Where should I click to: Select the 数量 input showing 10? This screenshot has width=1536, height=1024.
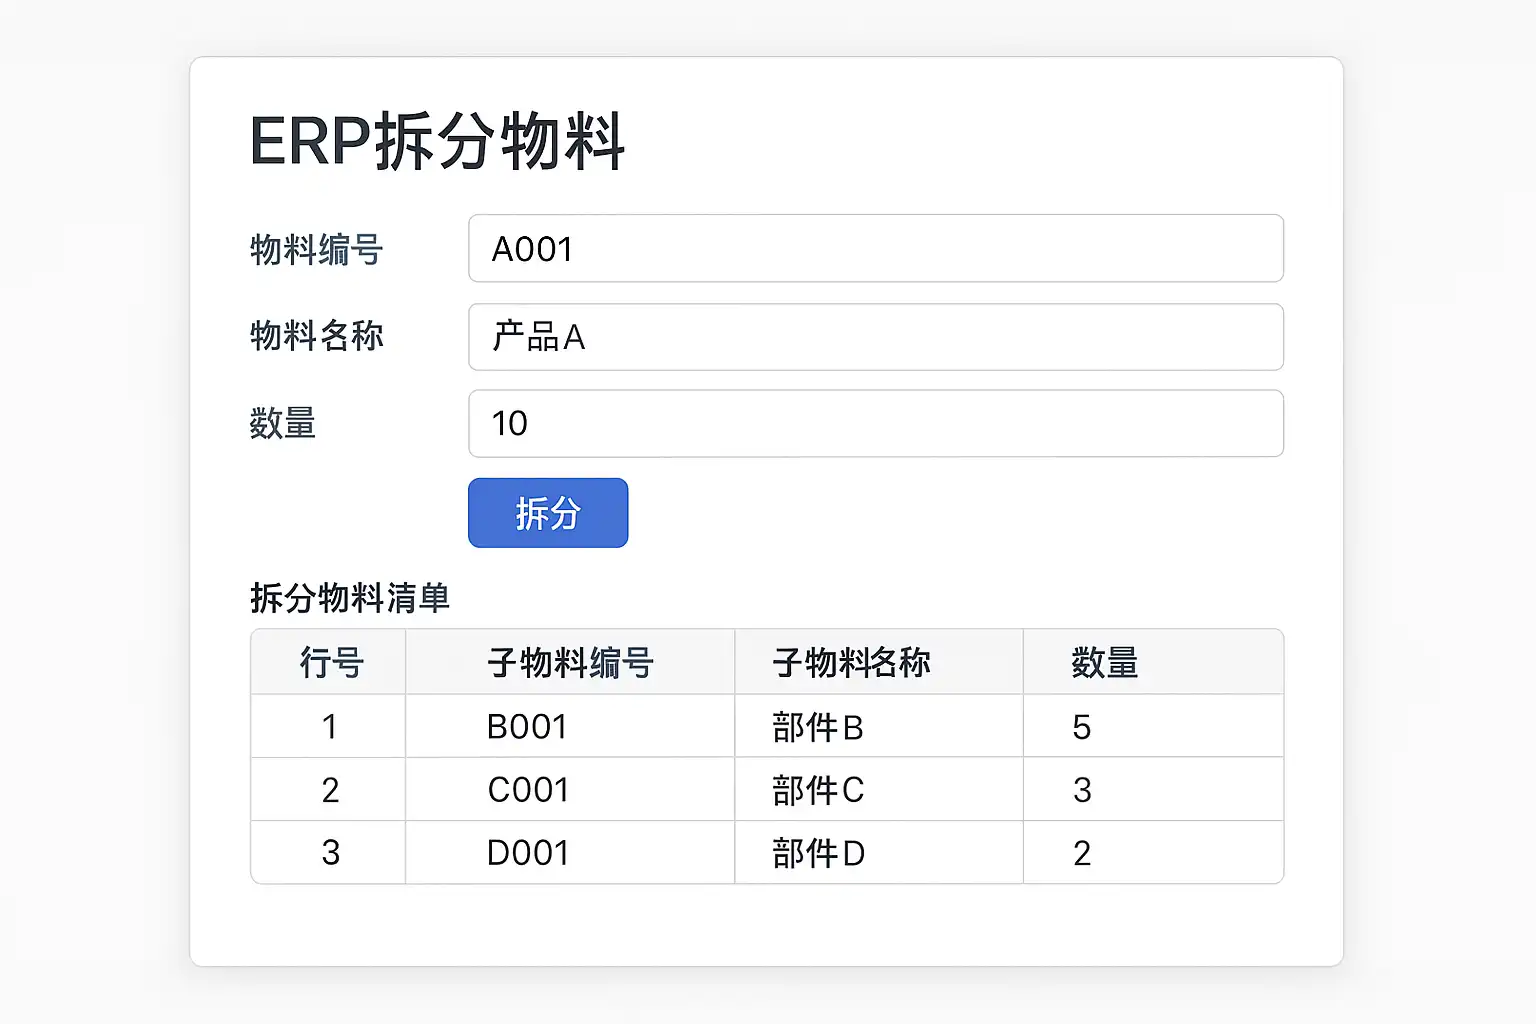pos(876,424)
